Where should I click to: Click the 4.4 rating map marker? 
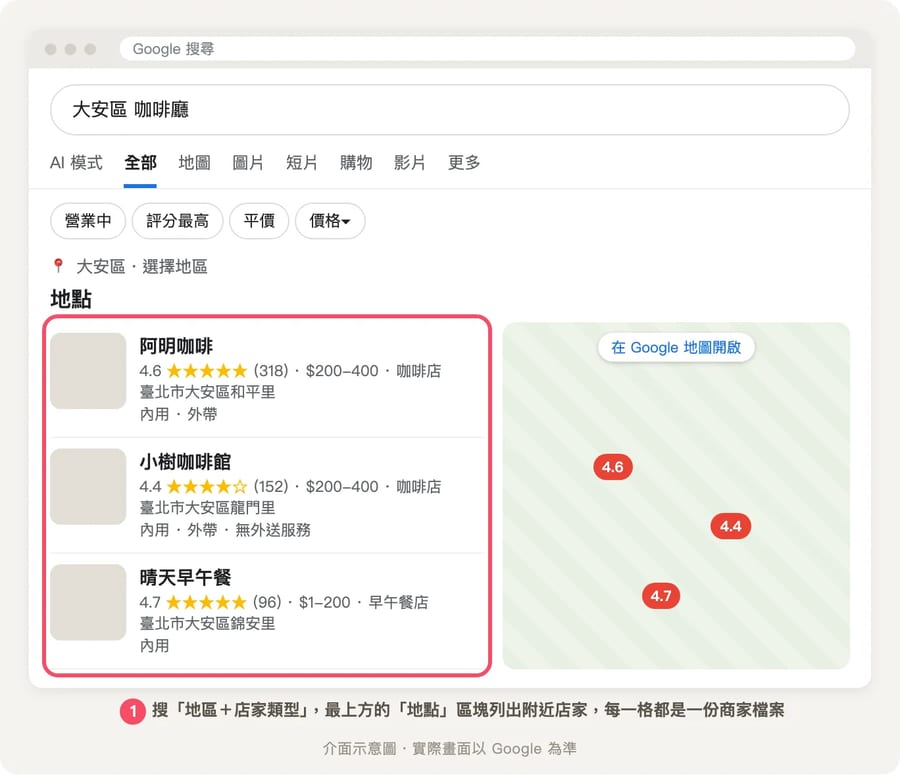tap(730, 526)
